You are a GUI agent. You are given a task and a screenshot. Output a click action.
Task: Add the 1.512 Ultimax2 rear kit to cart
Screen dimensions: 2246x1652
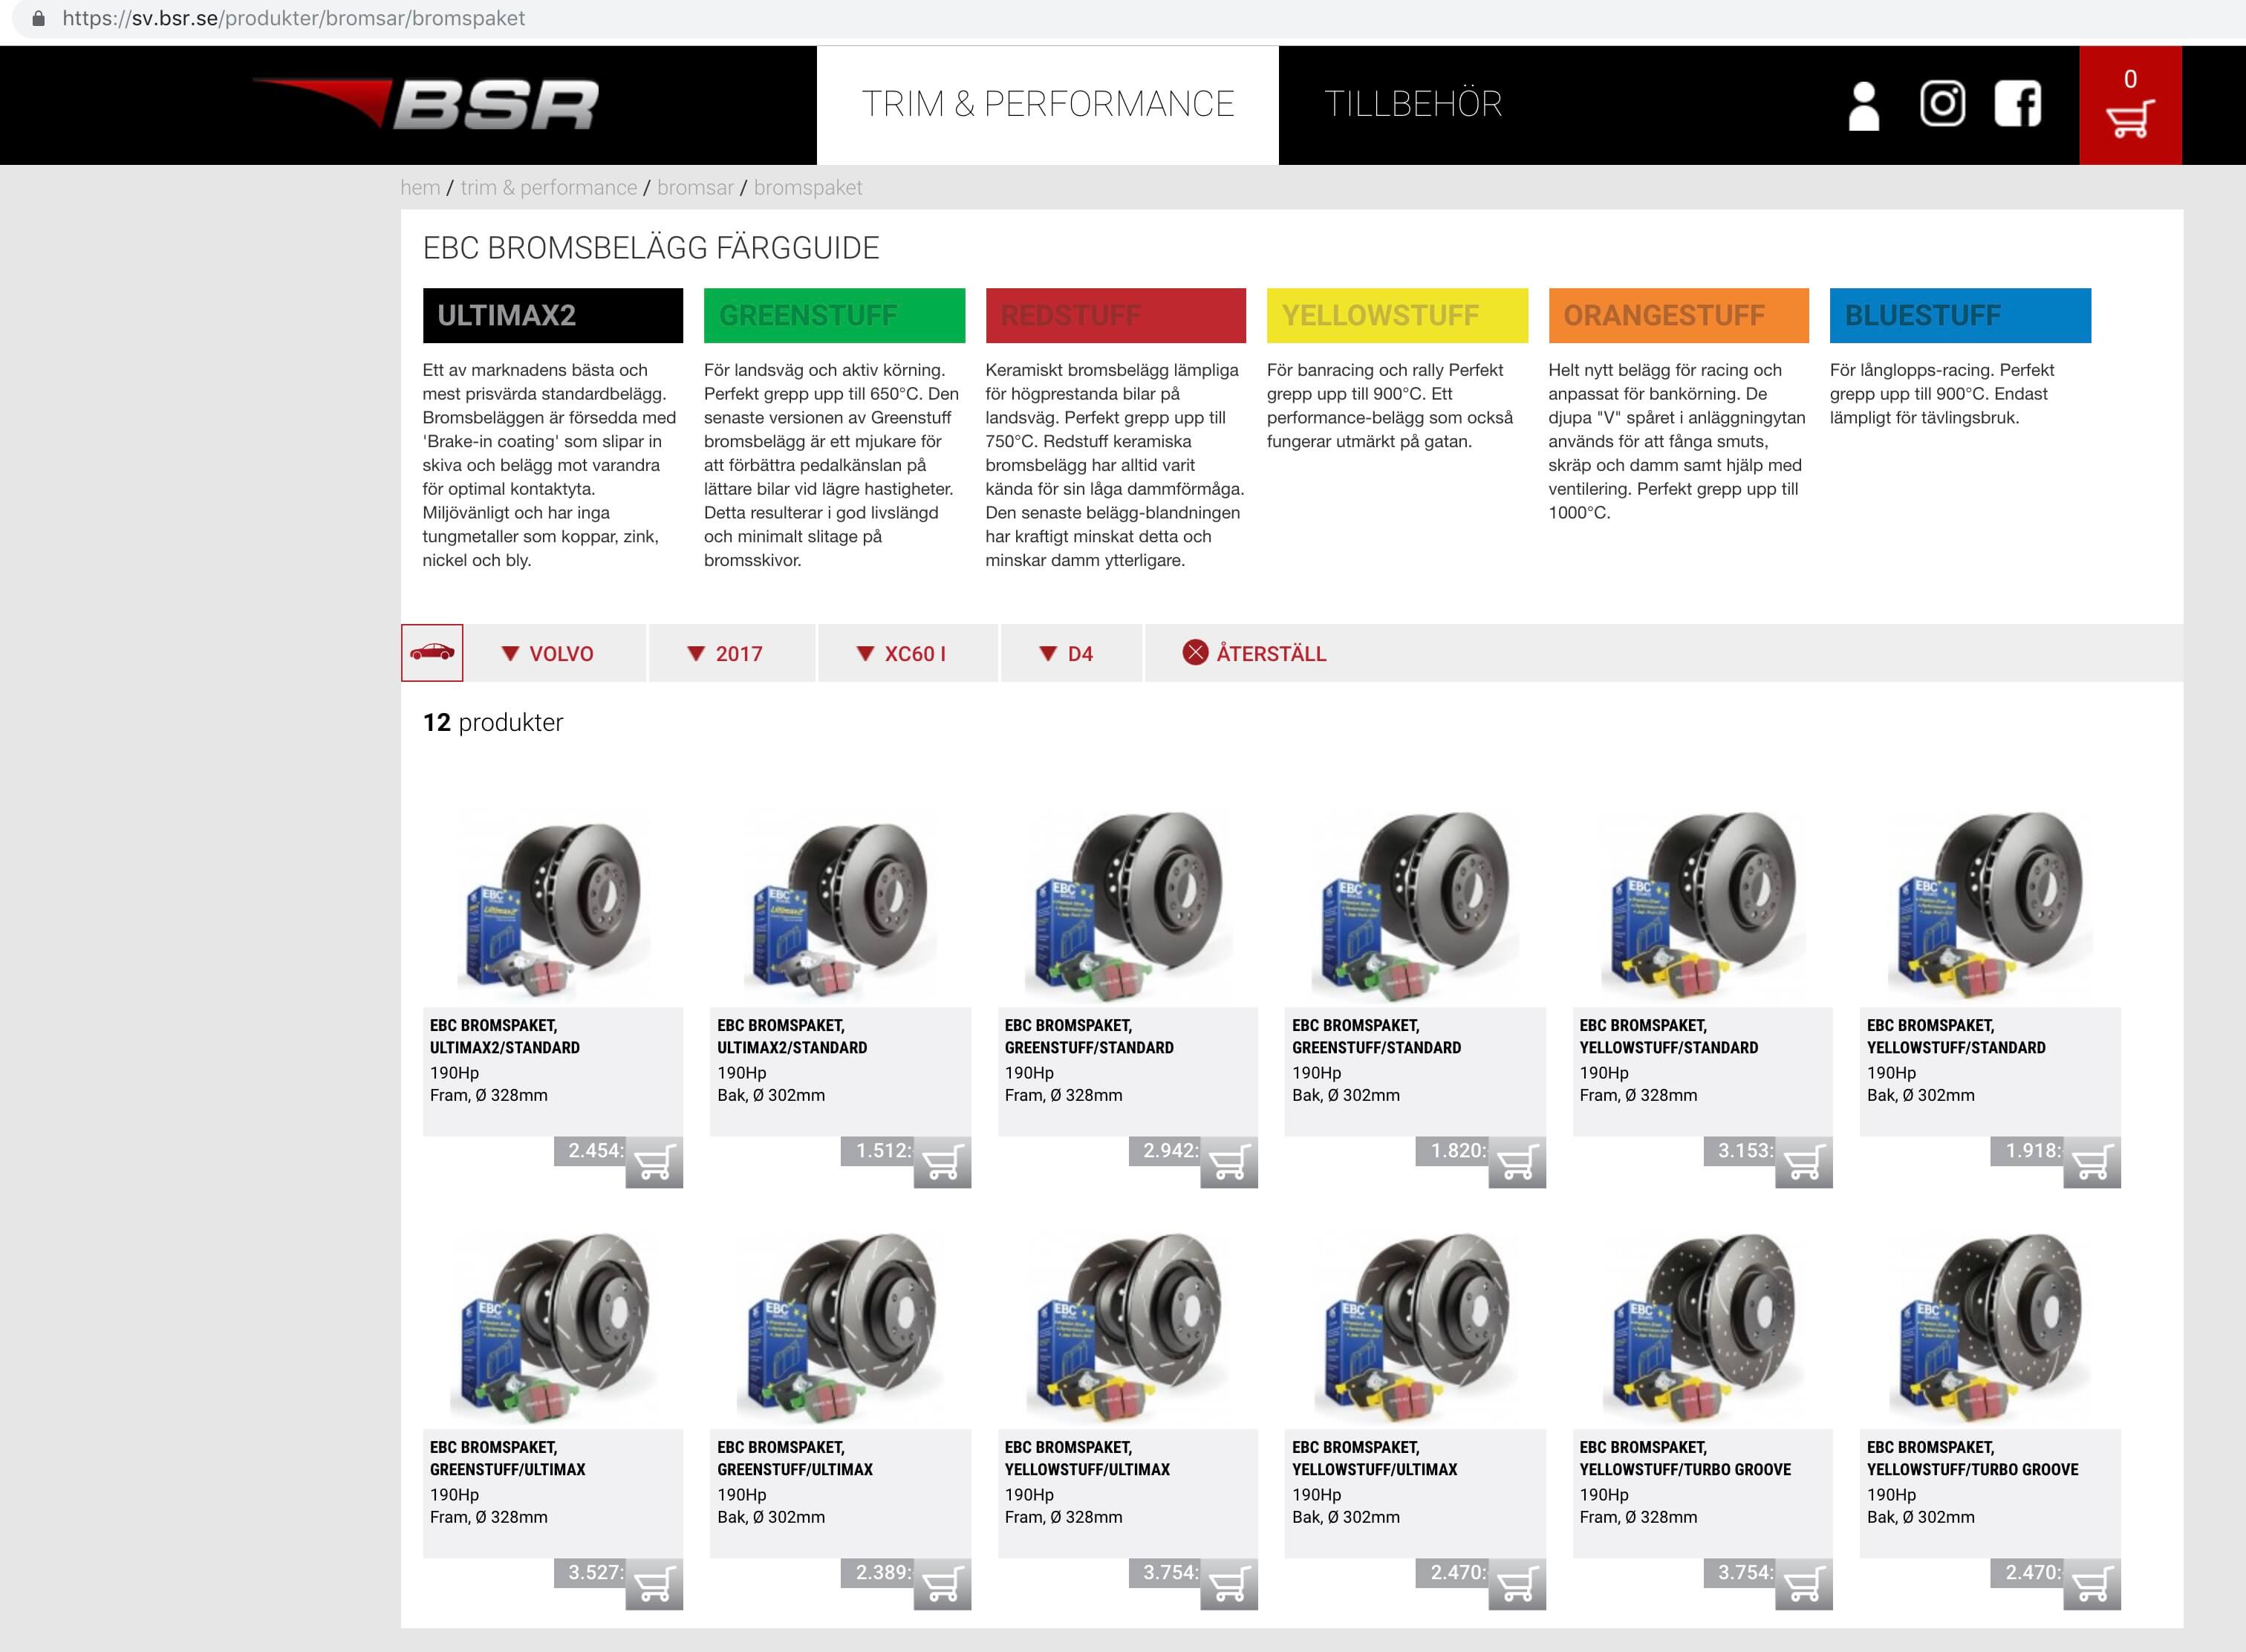(942, 1162)
